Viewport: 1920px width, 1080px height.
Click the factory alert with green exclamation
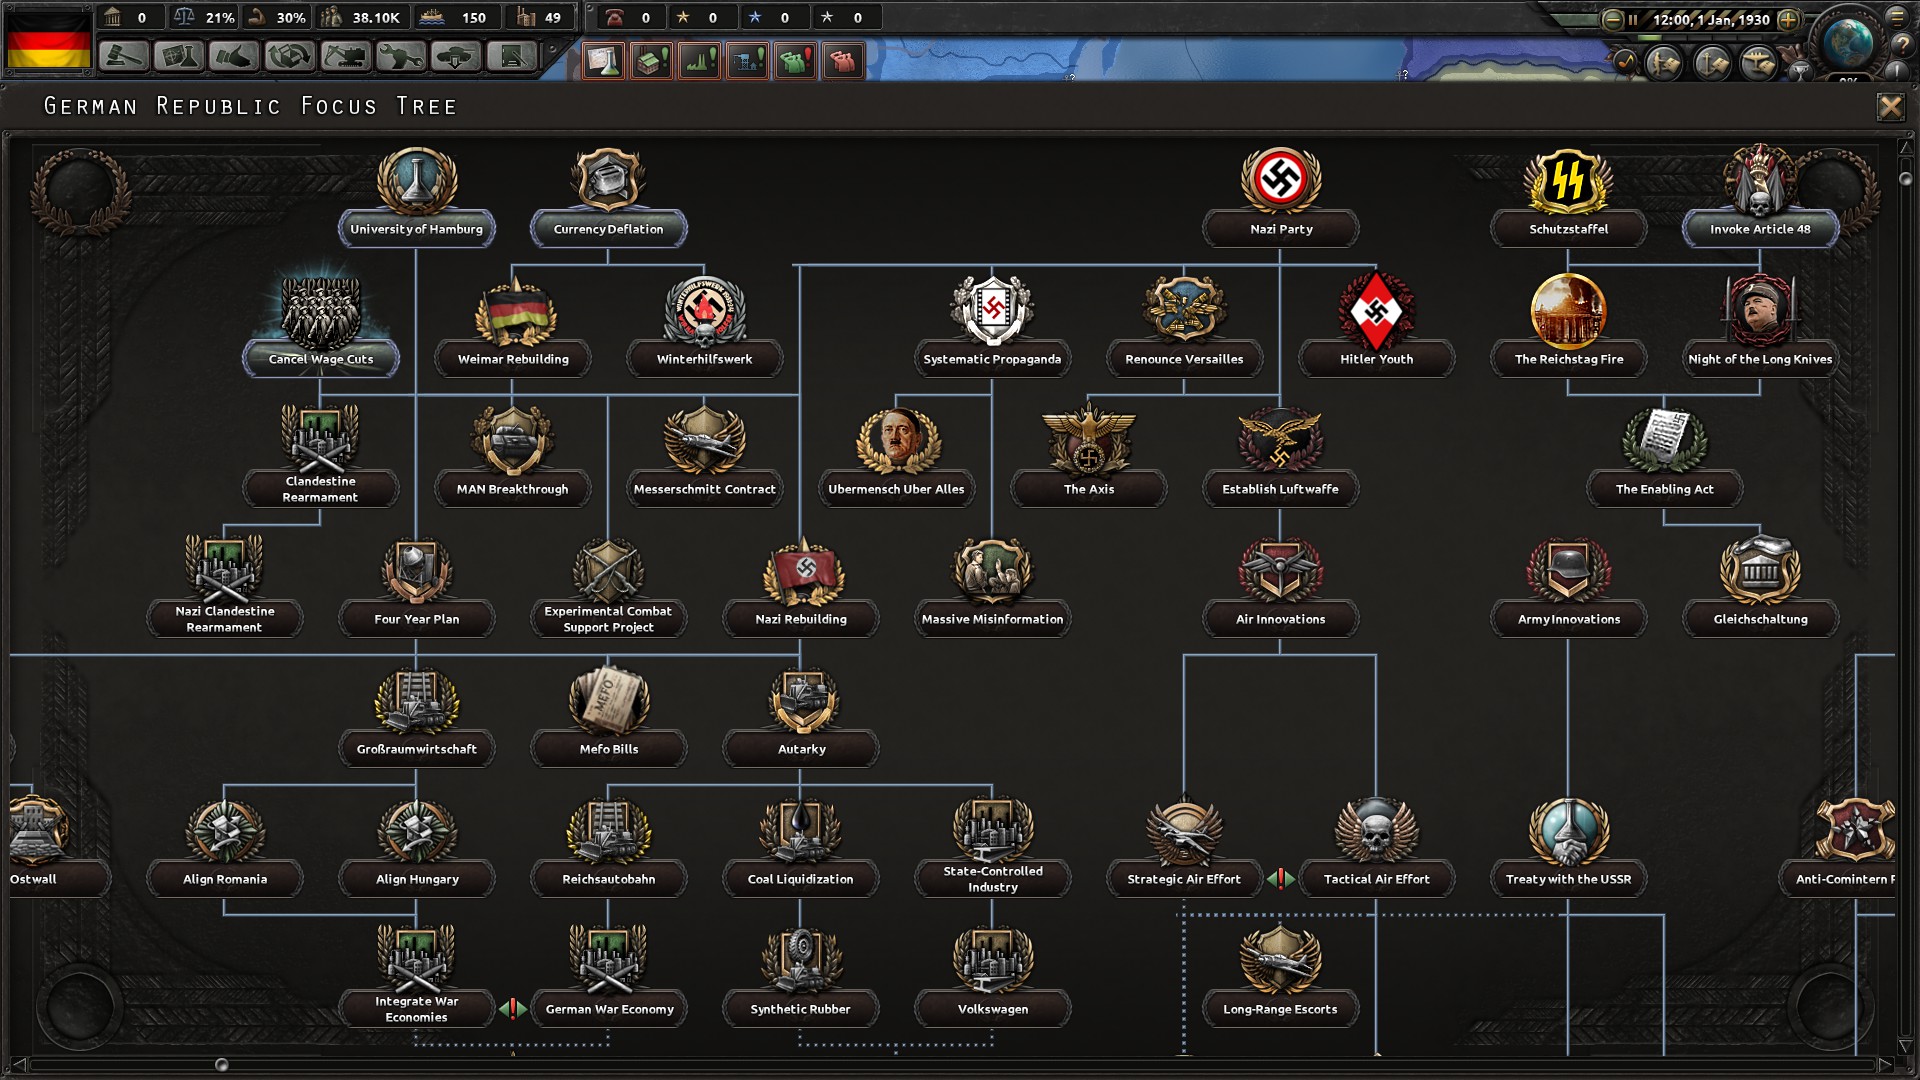[x=651, y=61]
